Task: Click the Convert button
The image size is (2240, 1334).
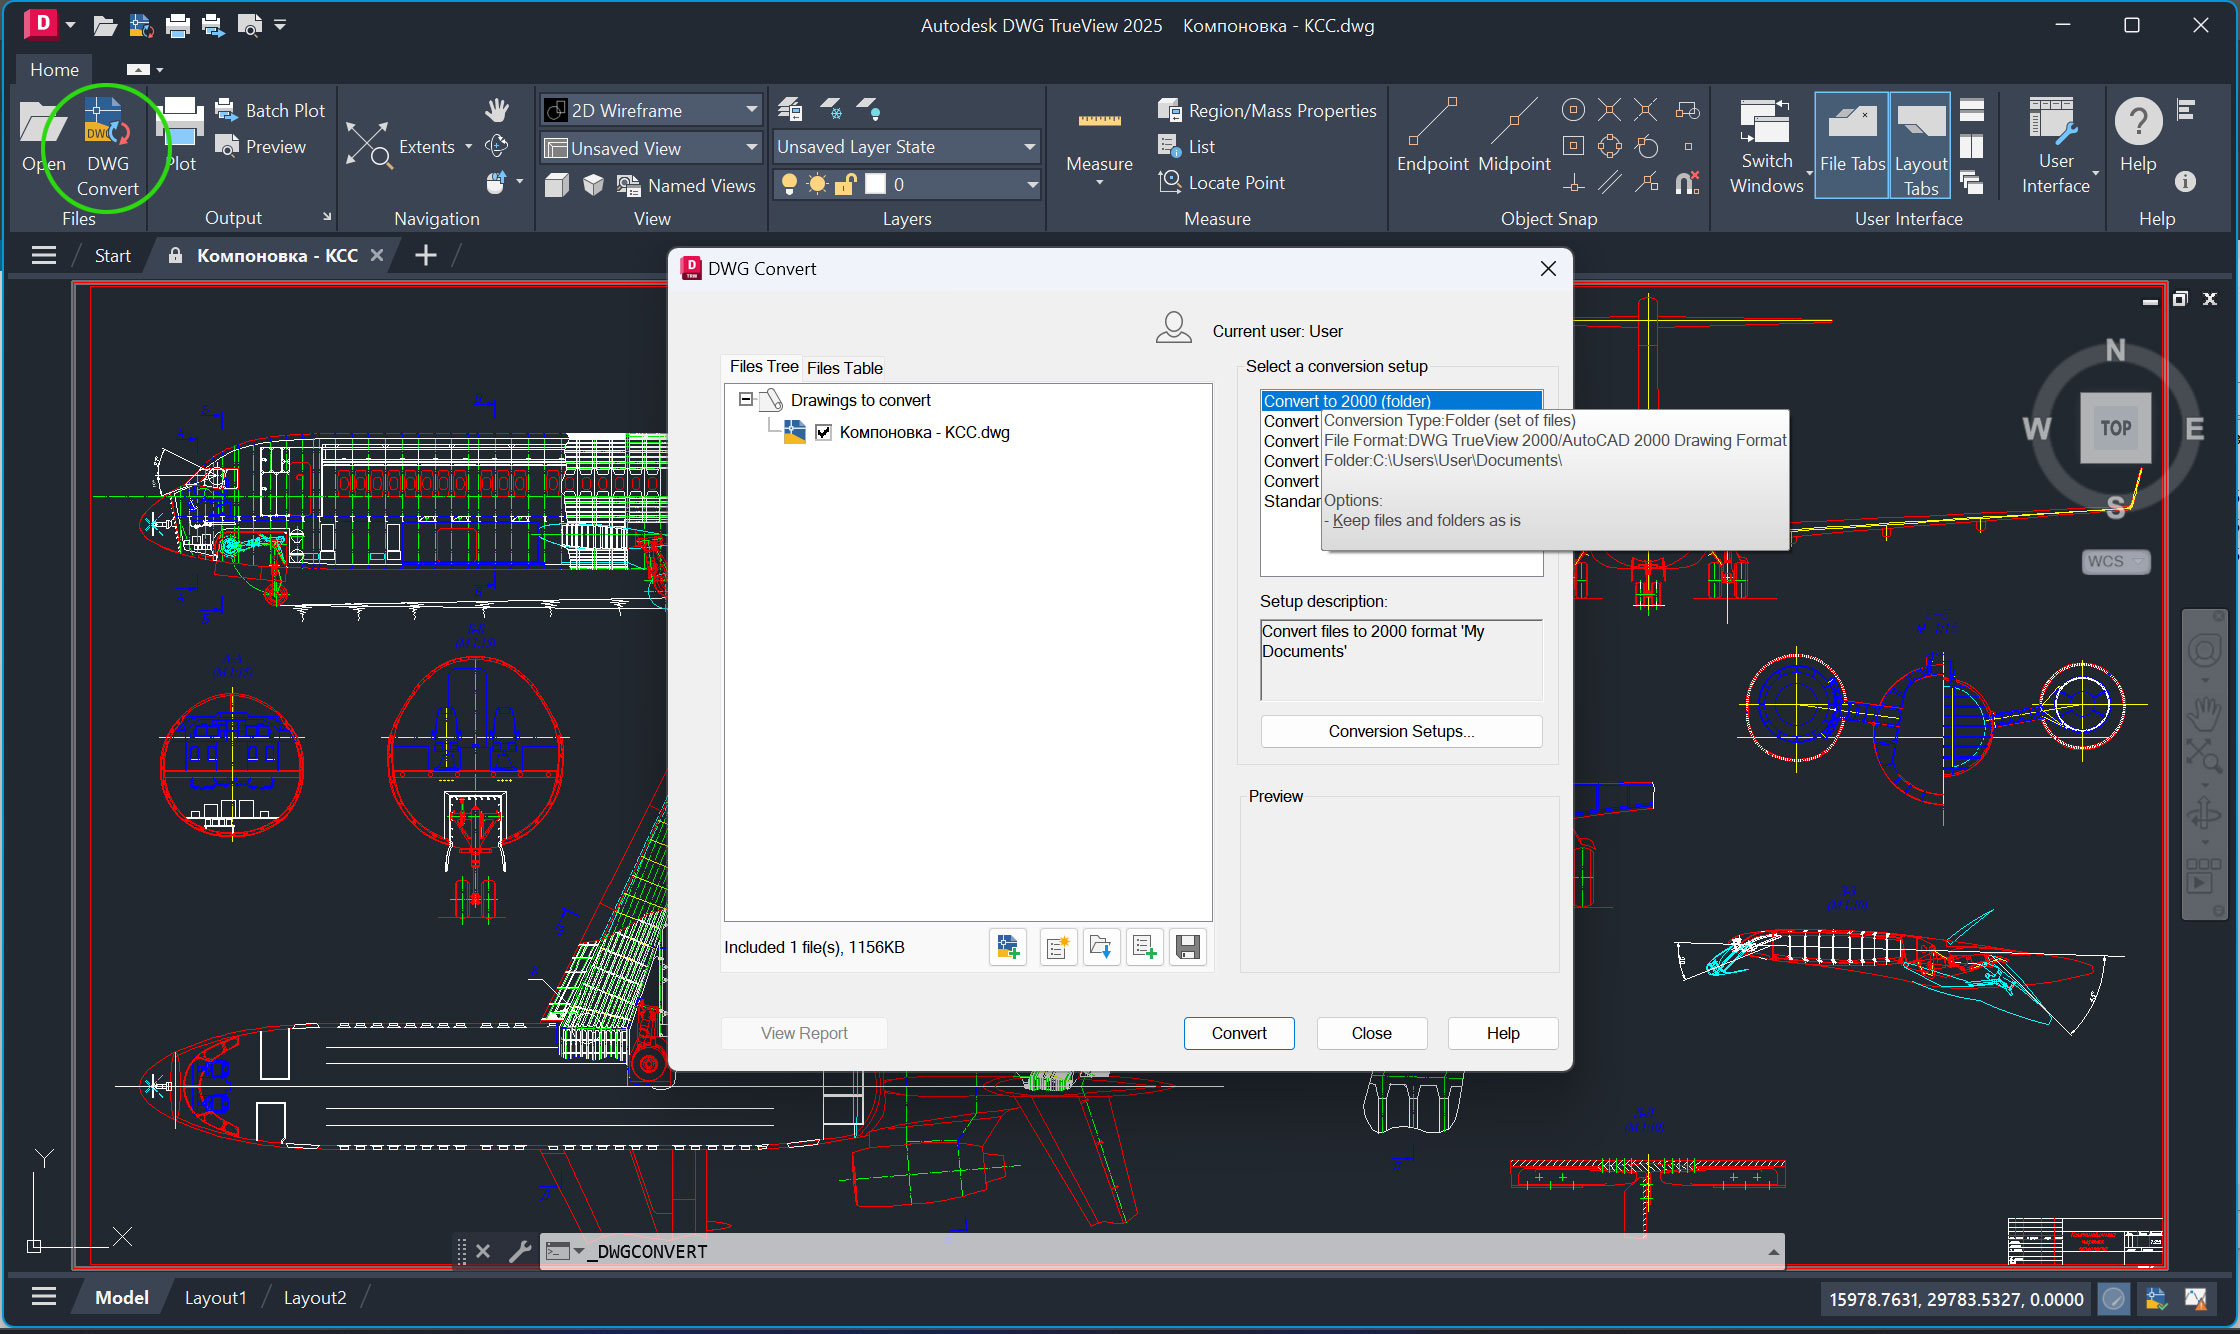Action: point(1239,1033)
